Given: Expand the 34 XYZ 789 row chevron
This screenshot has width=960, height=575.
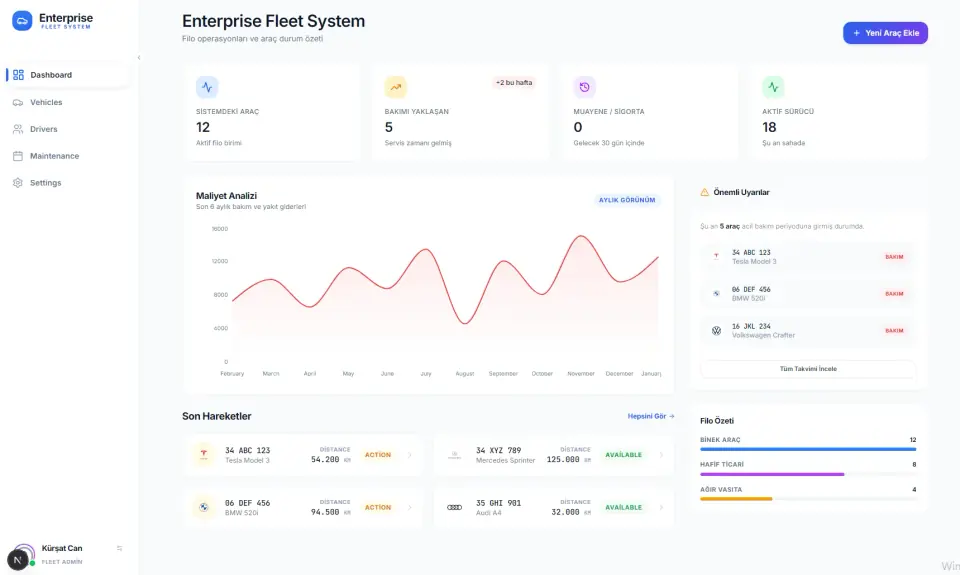Looking at the screenshot, I should pos(661,455).
